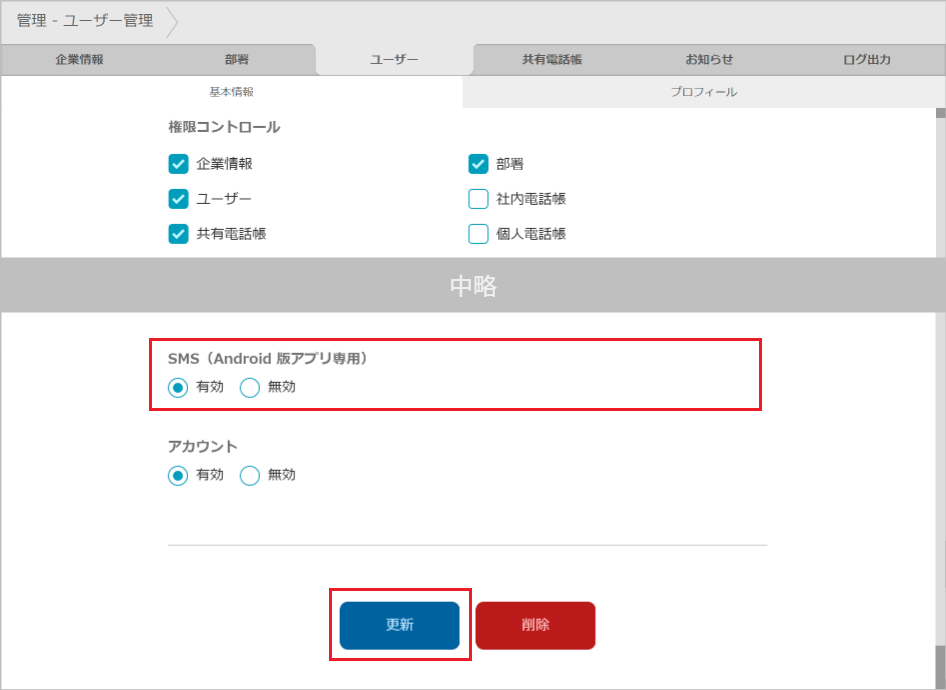The image size is (946, 690).
Task: Select 有効 radio under SMS setting
Action: [179, 388]
